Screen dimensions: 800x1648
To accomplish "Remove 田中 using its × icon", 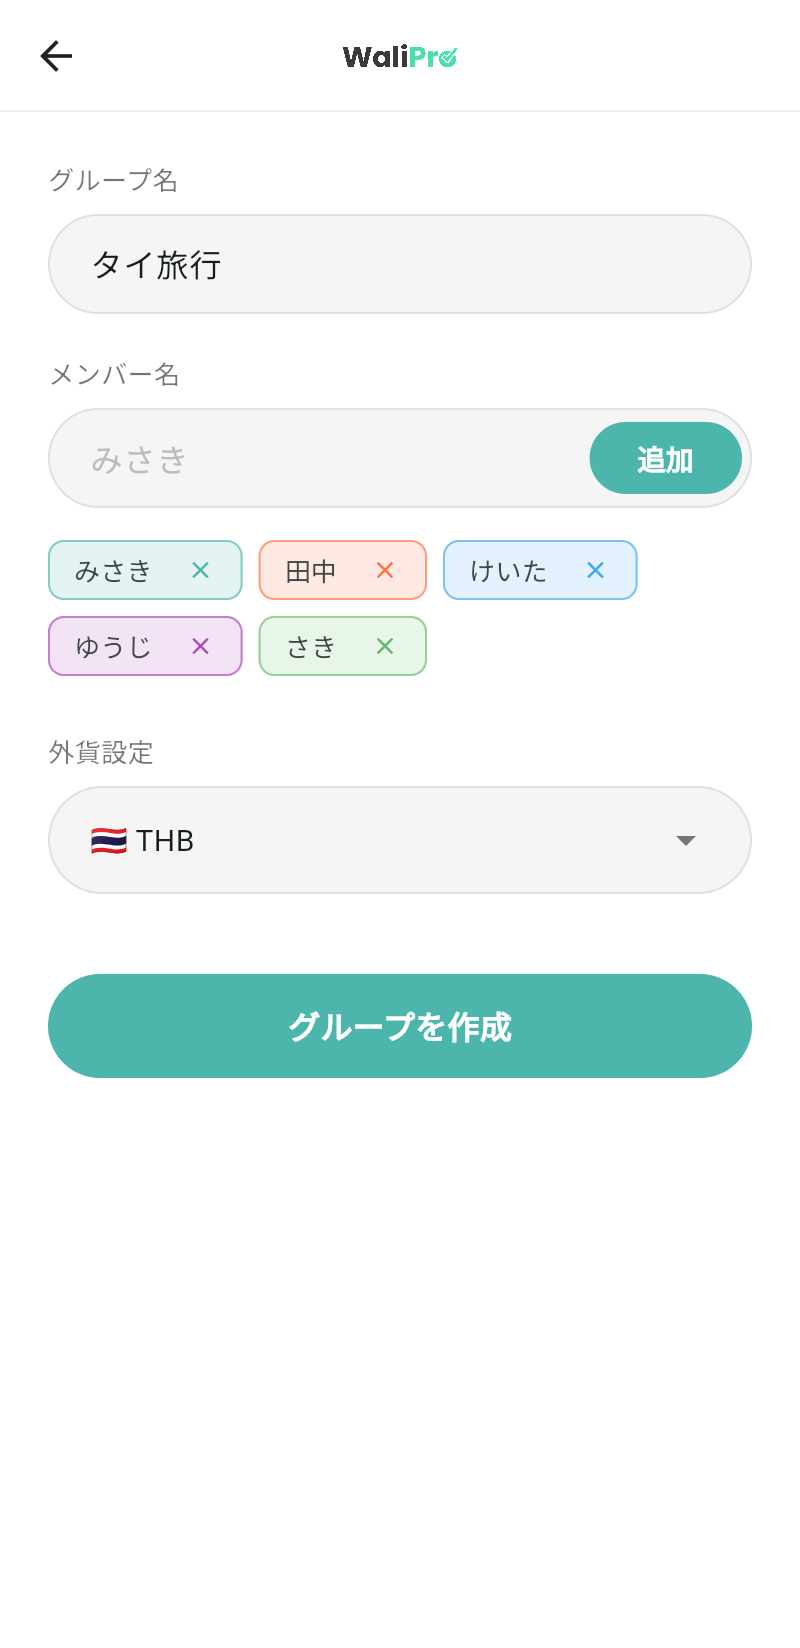I will 385,570.
